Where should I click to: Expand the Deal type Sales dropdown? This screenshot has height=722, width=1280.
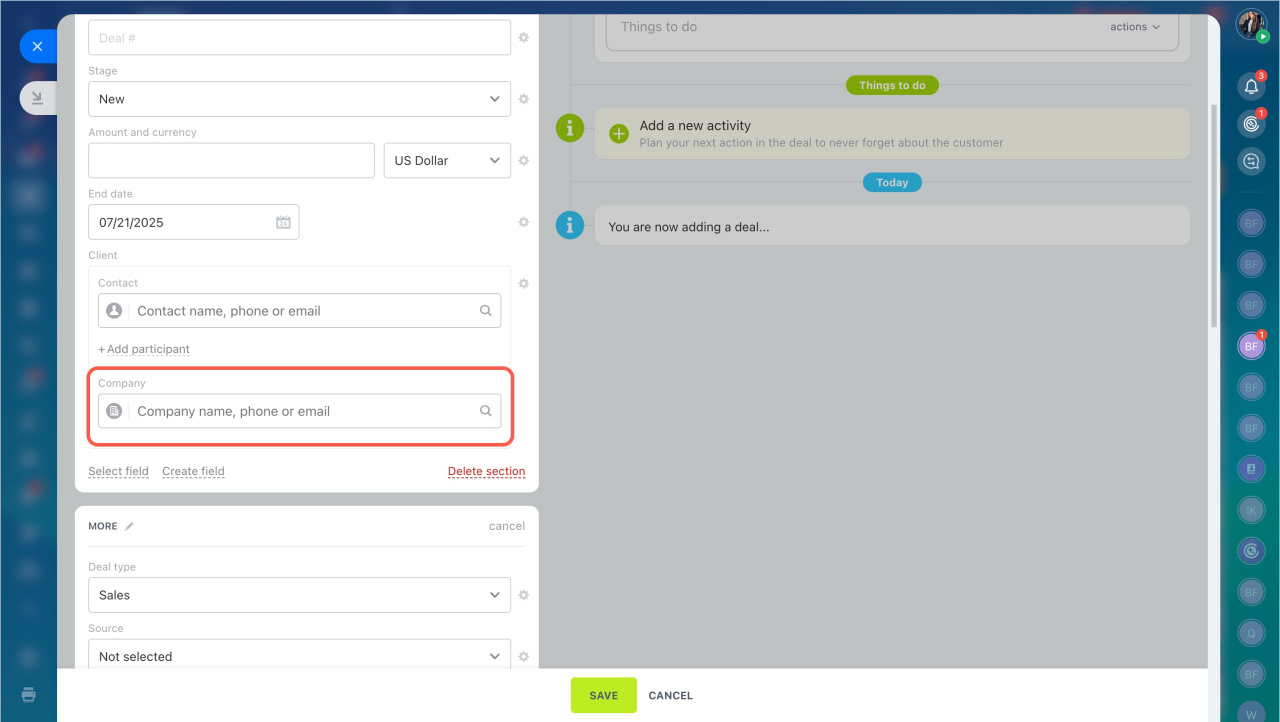tap(299, 595)
